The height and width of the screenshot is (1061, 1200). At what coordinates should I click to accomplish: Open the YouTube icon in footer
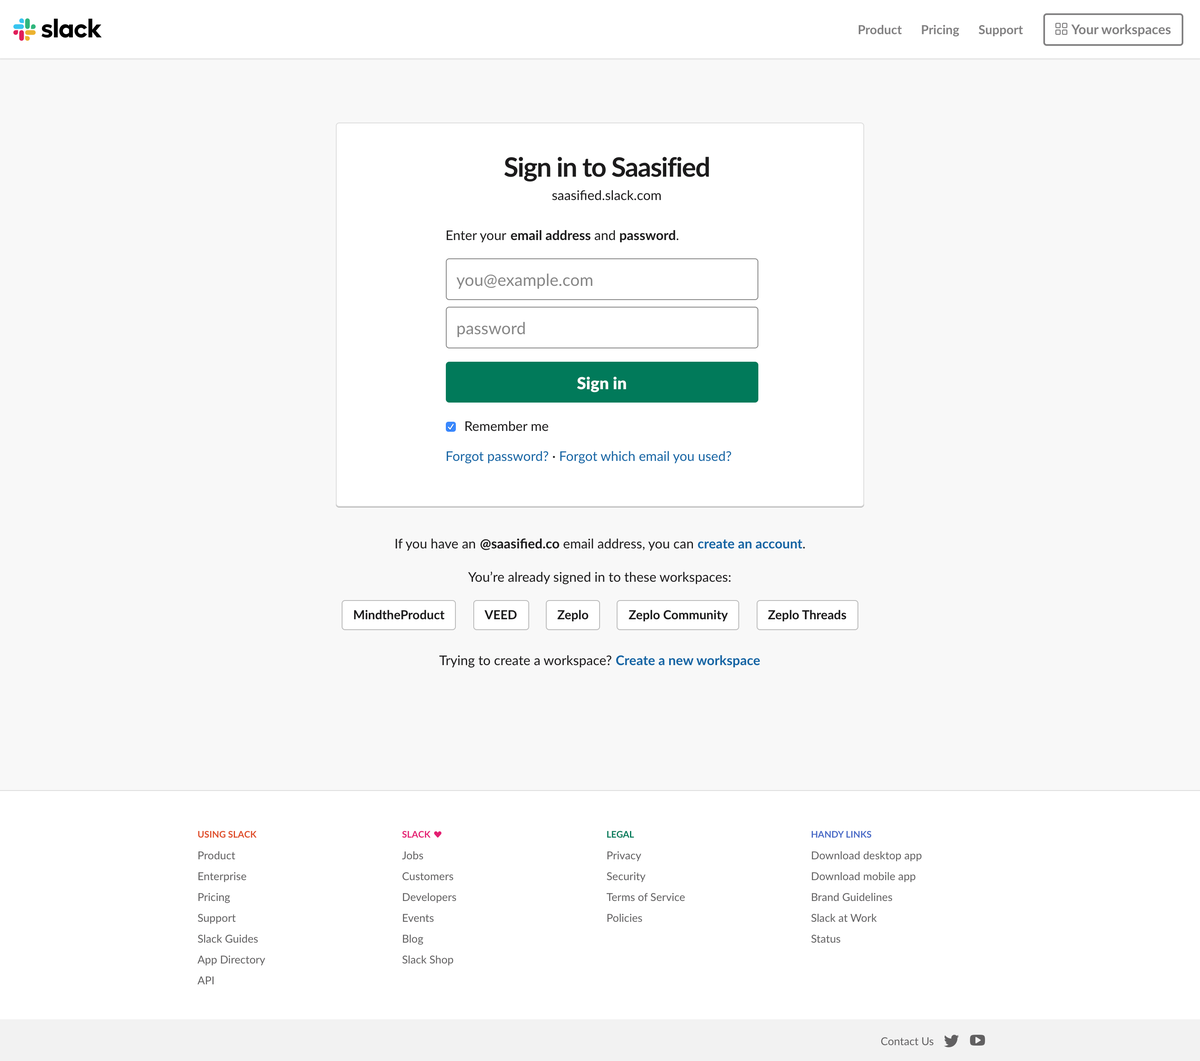point(978,1040)
